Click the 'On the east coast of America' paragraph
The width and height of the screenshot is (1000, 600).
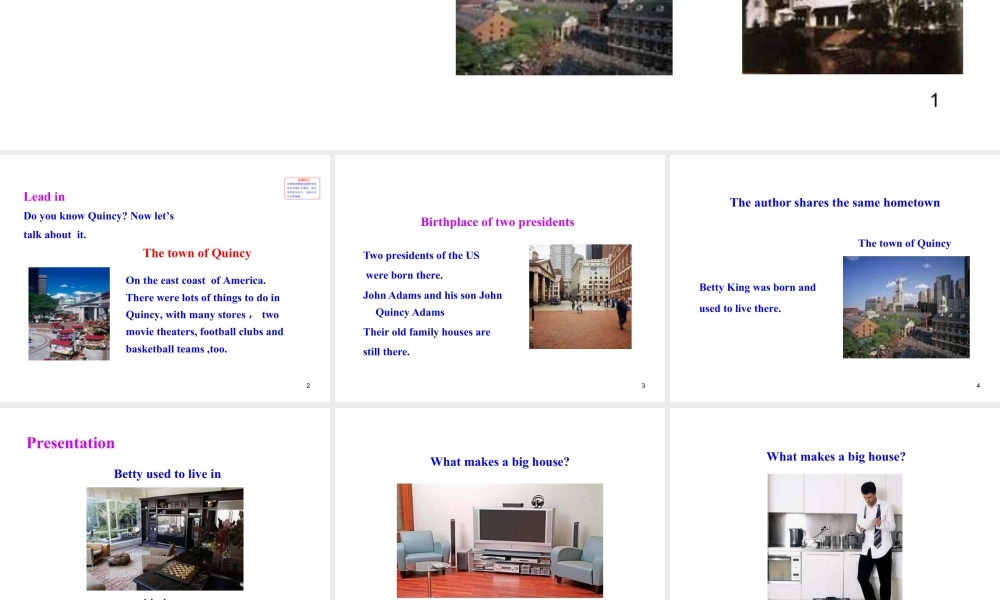click(x=204, y=315)
